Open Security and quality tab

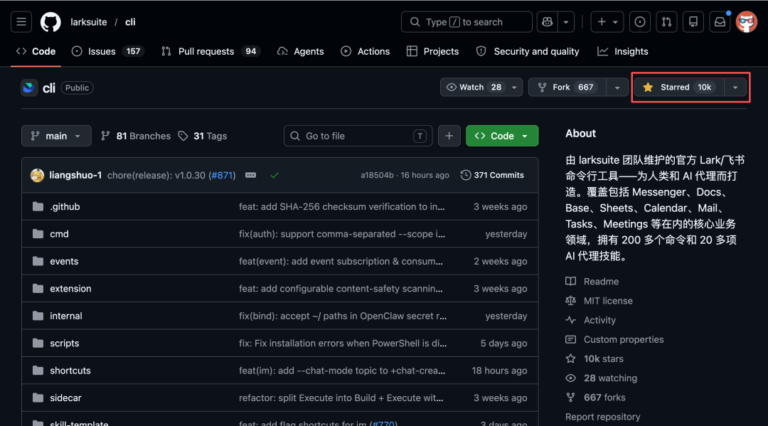coord(528,51)
